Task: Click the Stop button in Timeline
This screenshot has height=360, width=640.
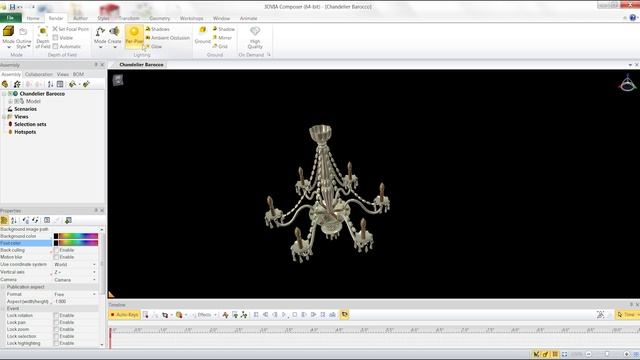Action: [295, 315]
